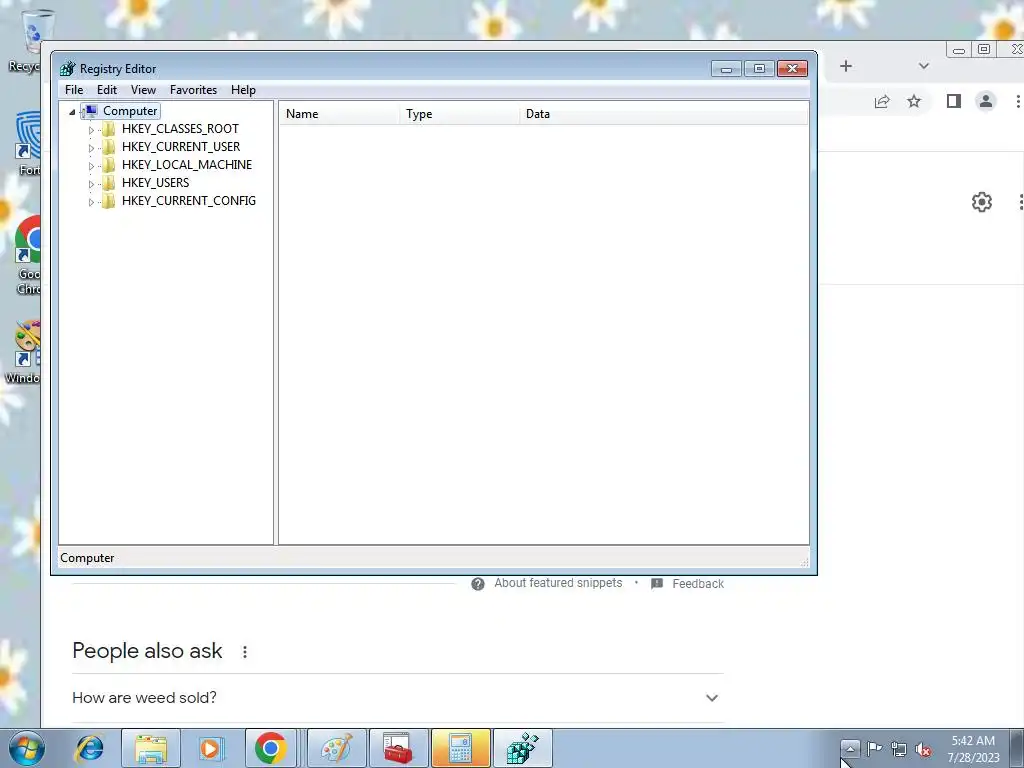
Task: Open Calculator from the taskbar
Action: point(460,748)
